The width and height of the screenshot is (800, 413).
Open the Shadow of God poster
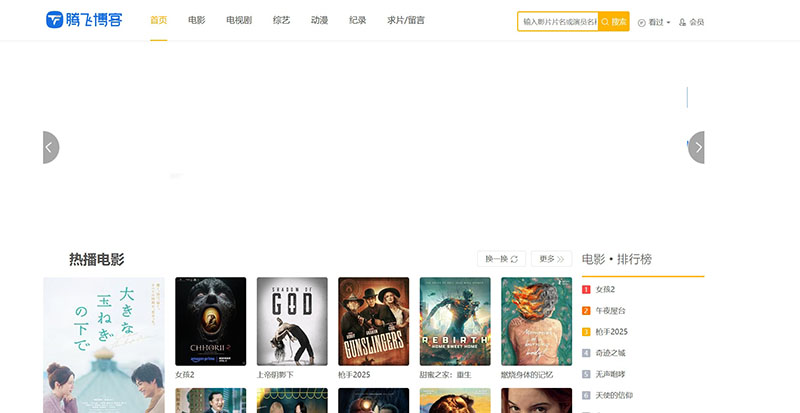(292, 321)
